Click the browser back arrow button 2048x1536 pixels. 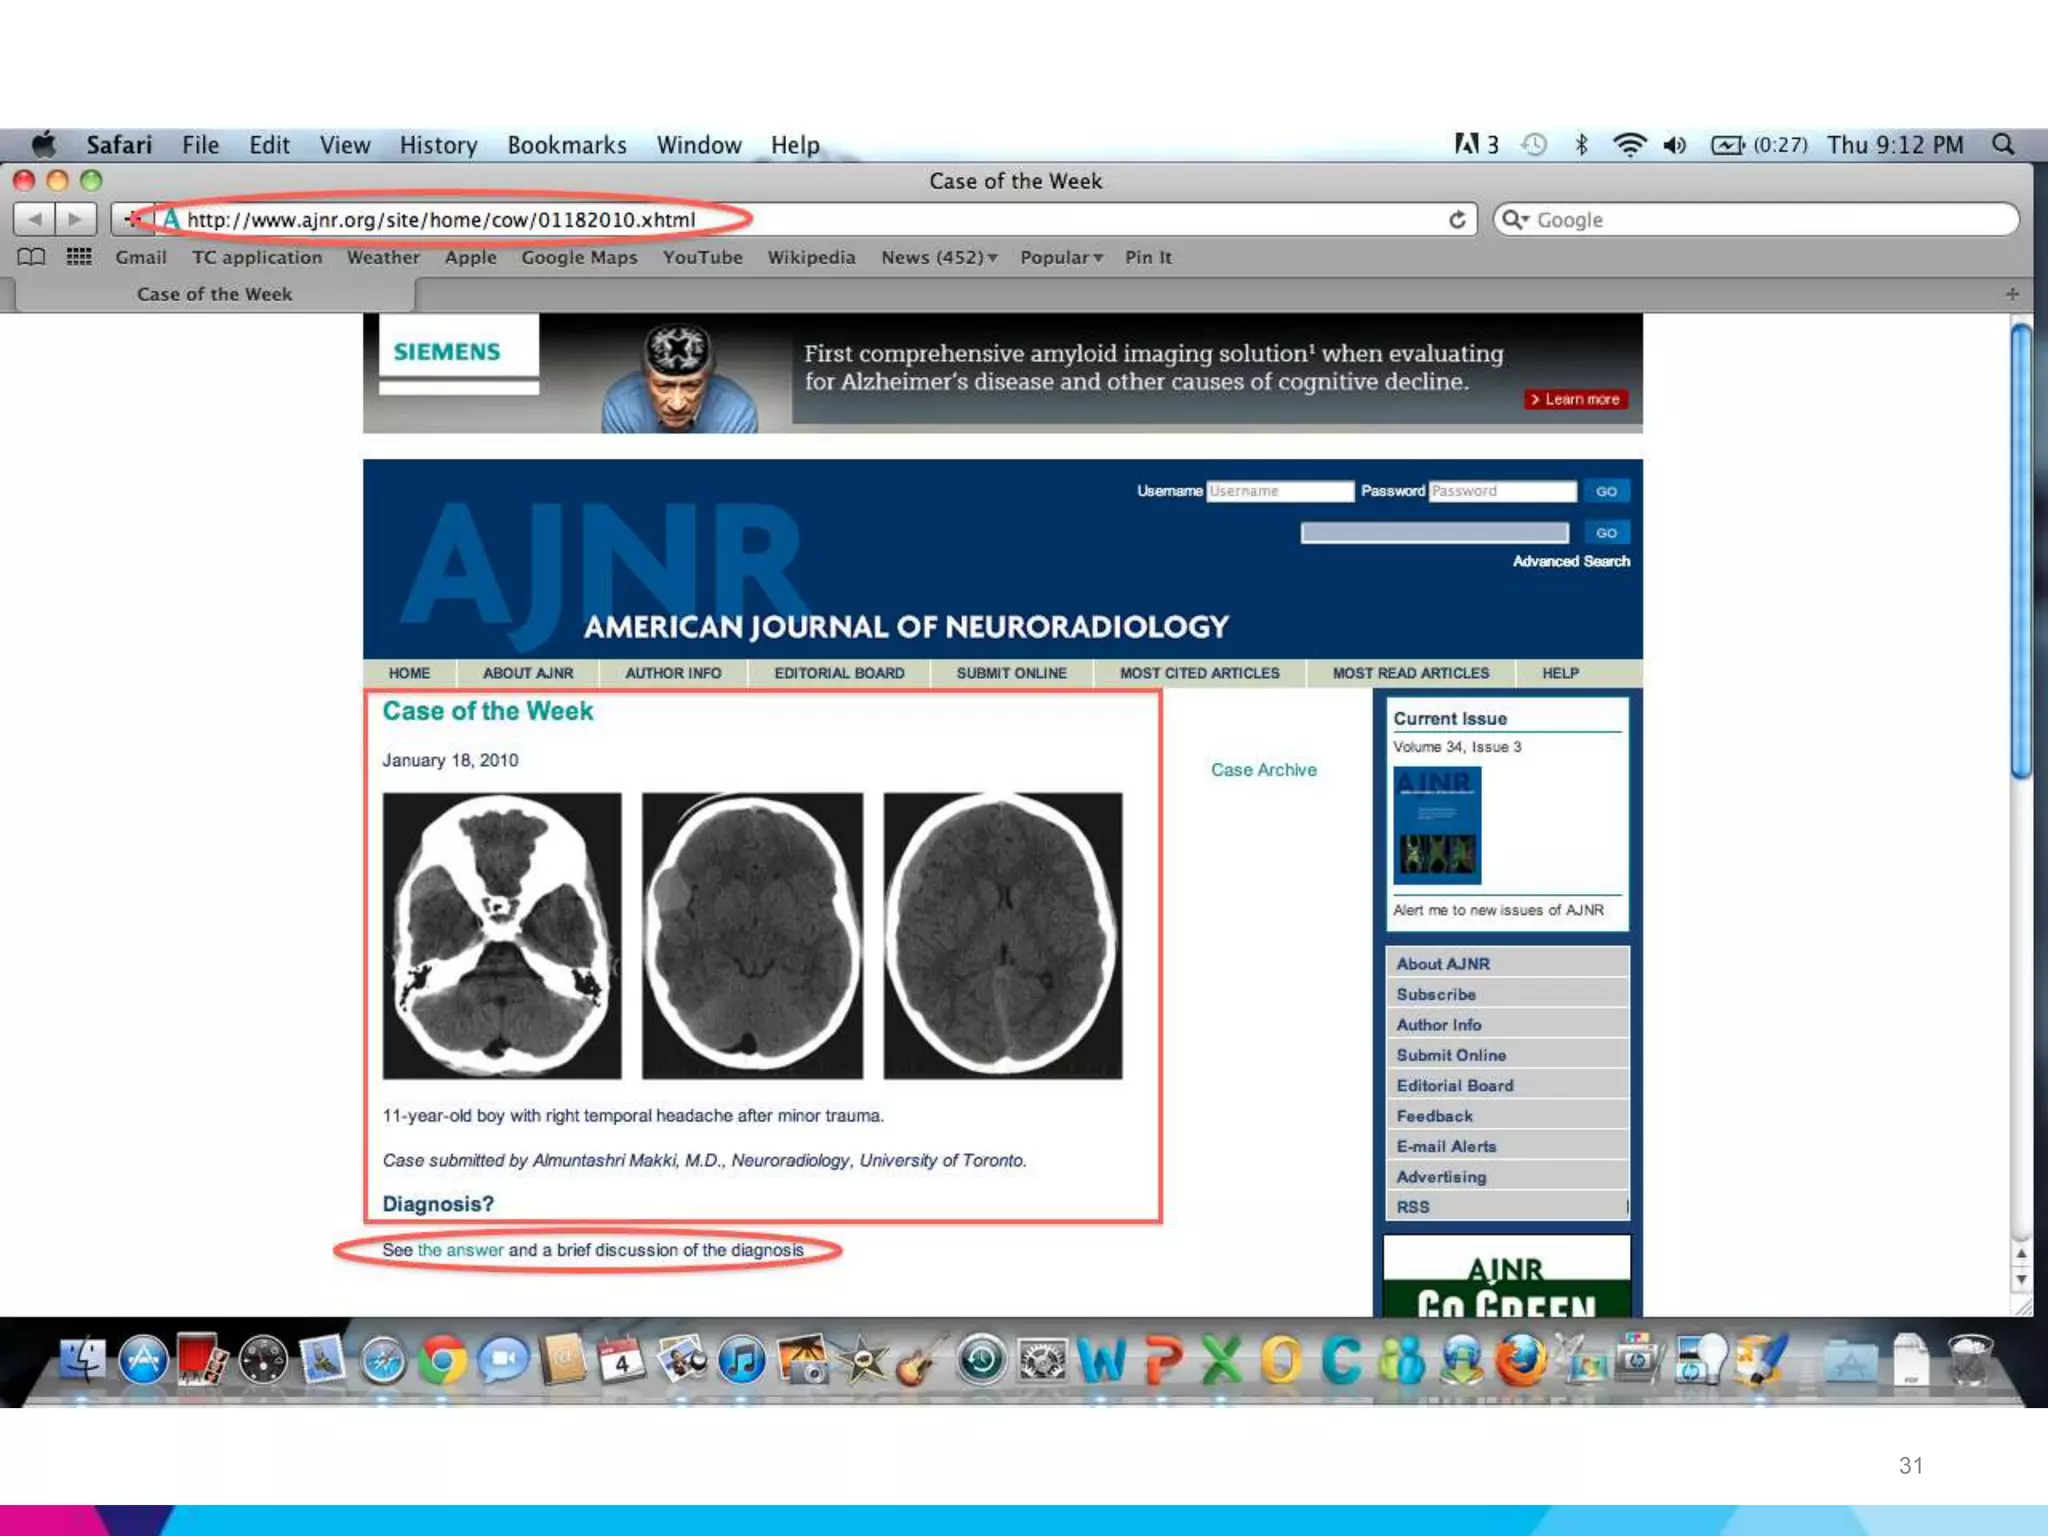coord(35,219)
